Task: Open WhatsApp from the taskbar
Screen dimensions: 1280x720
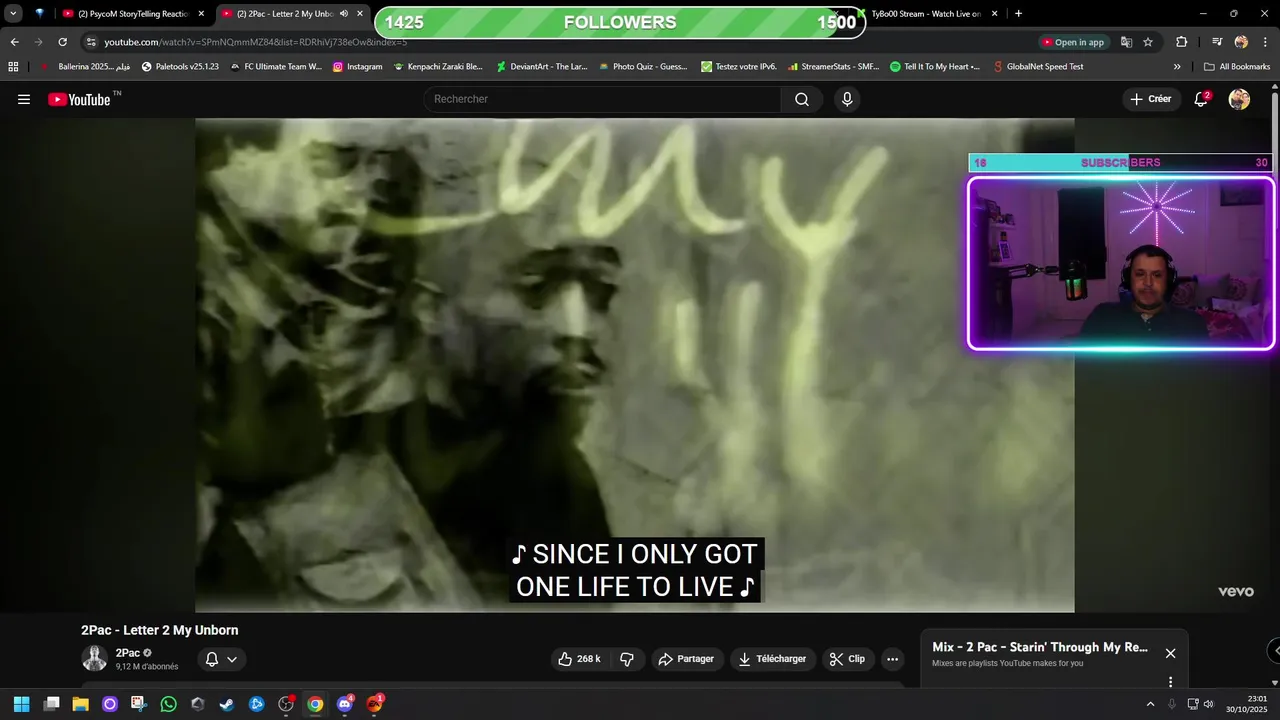Action: [168, 704]
